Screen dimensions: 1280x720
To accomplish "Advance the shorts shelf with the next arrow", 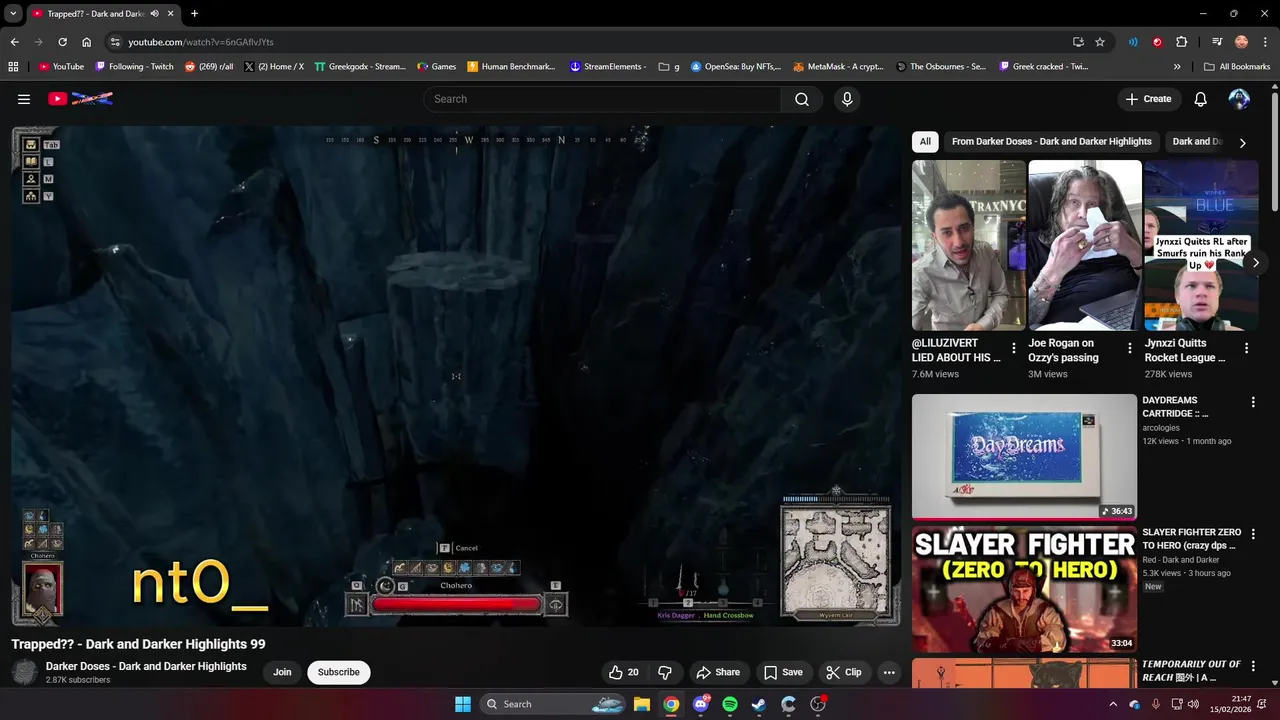I will (x=1255, y=263).
